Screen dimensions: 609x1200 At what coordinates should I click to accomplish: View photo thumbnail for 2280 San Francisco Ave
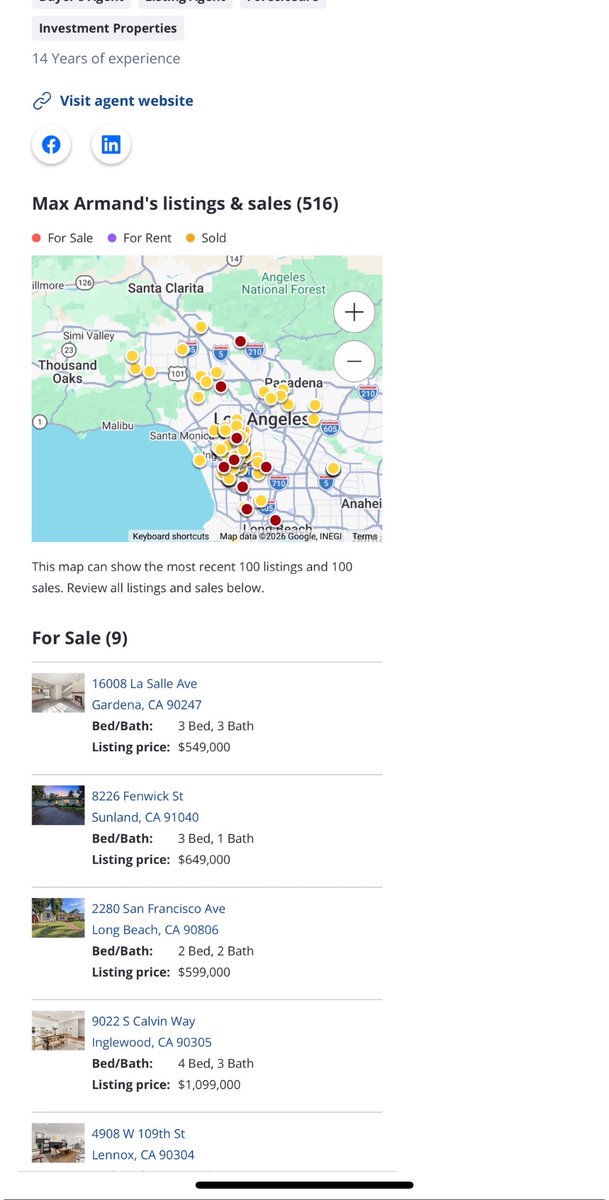58,917
